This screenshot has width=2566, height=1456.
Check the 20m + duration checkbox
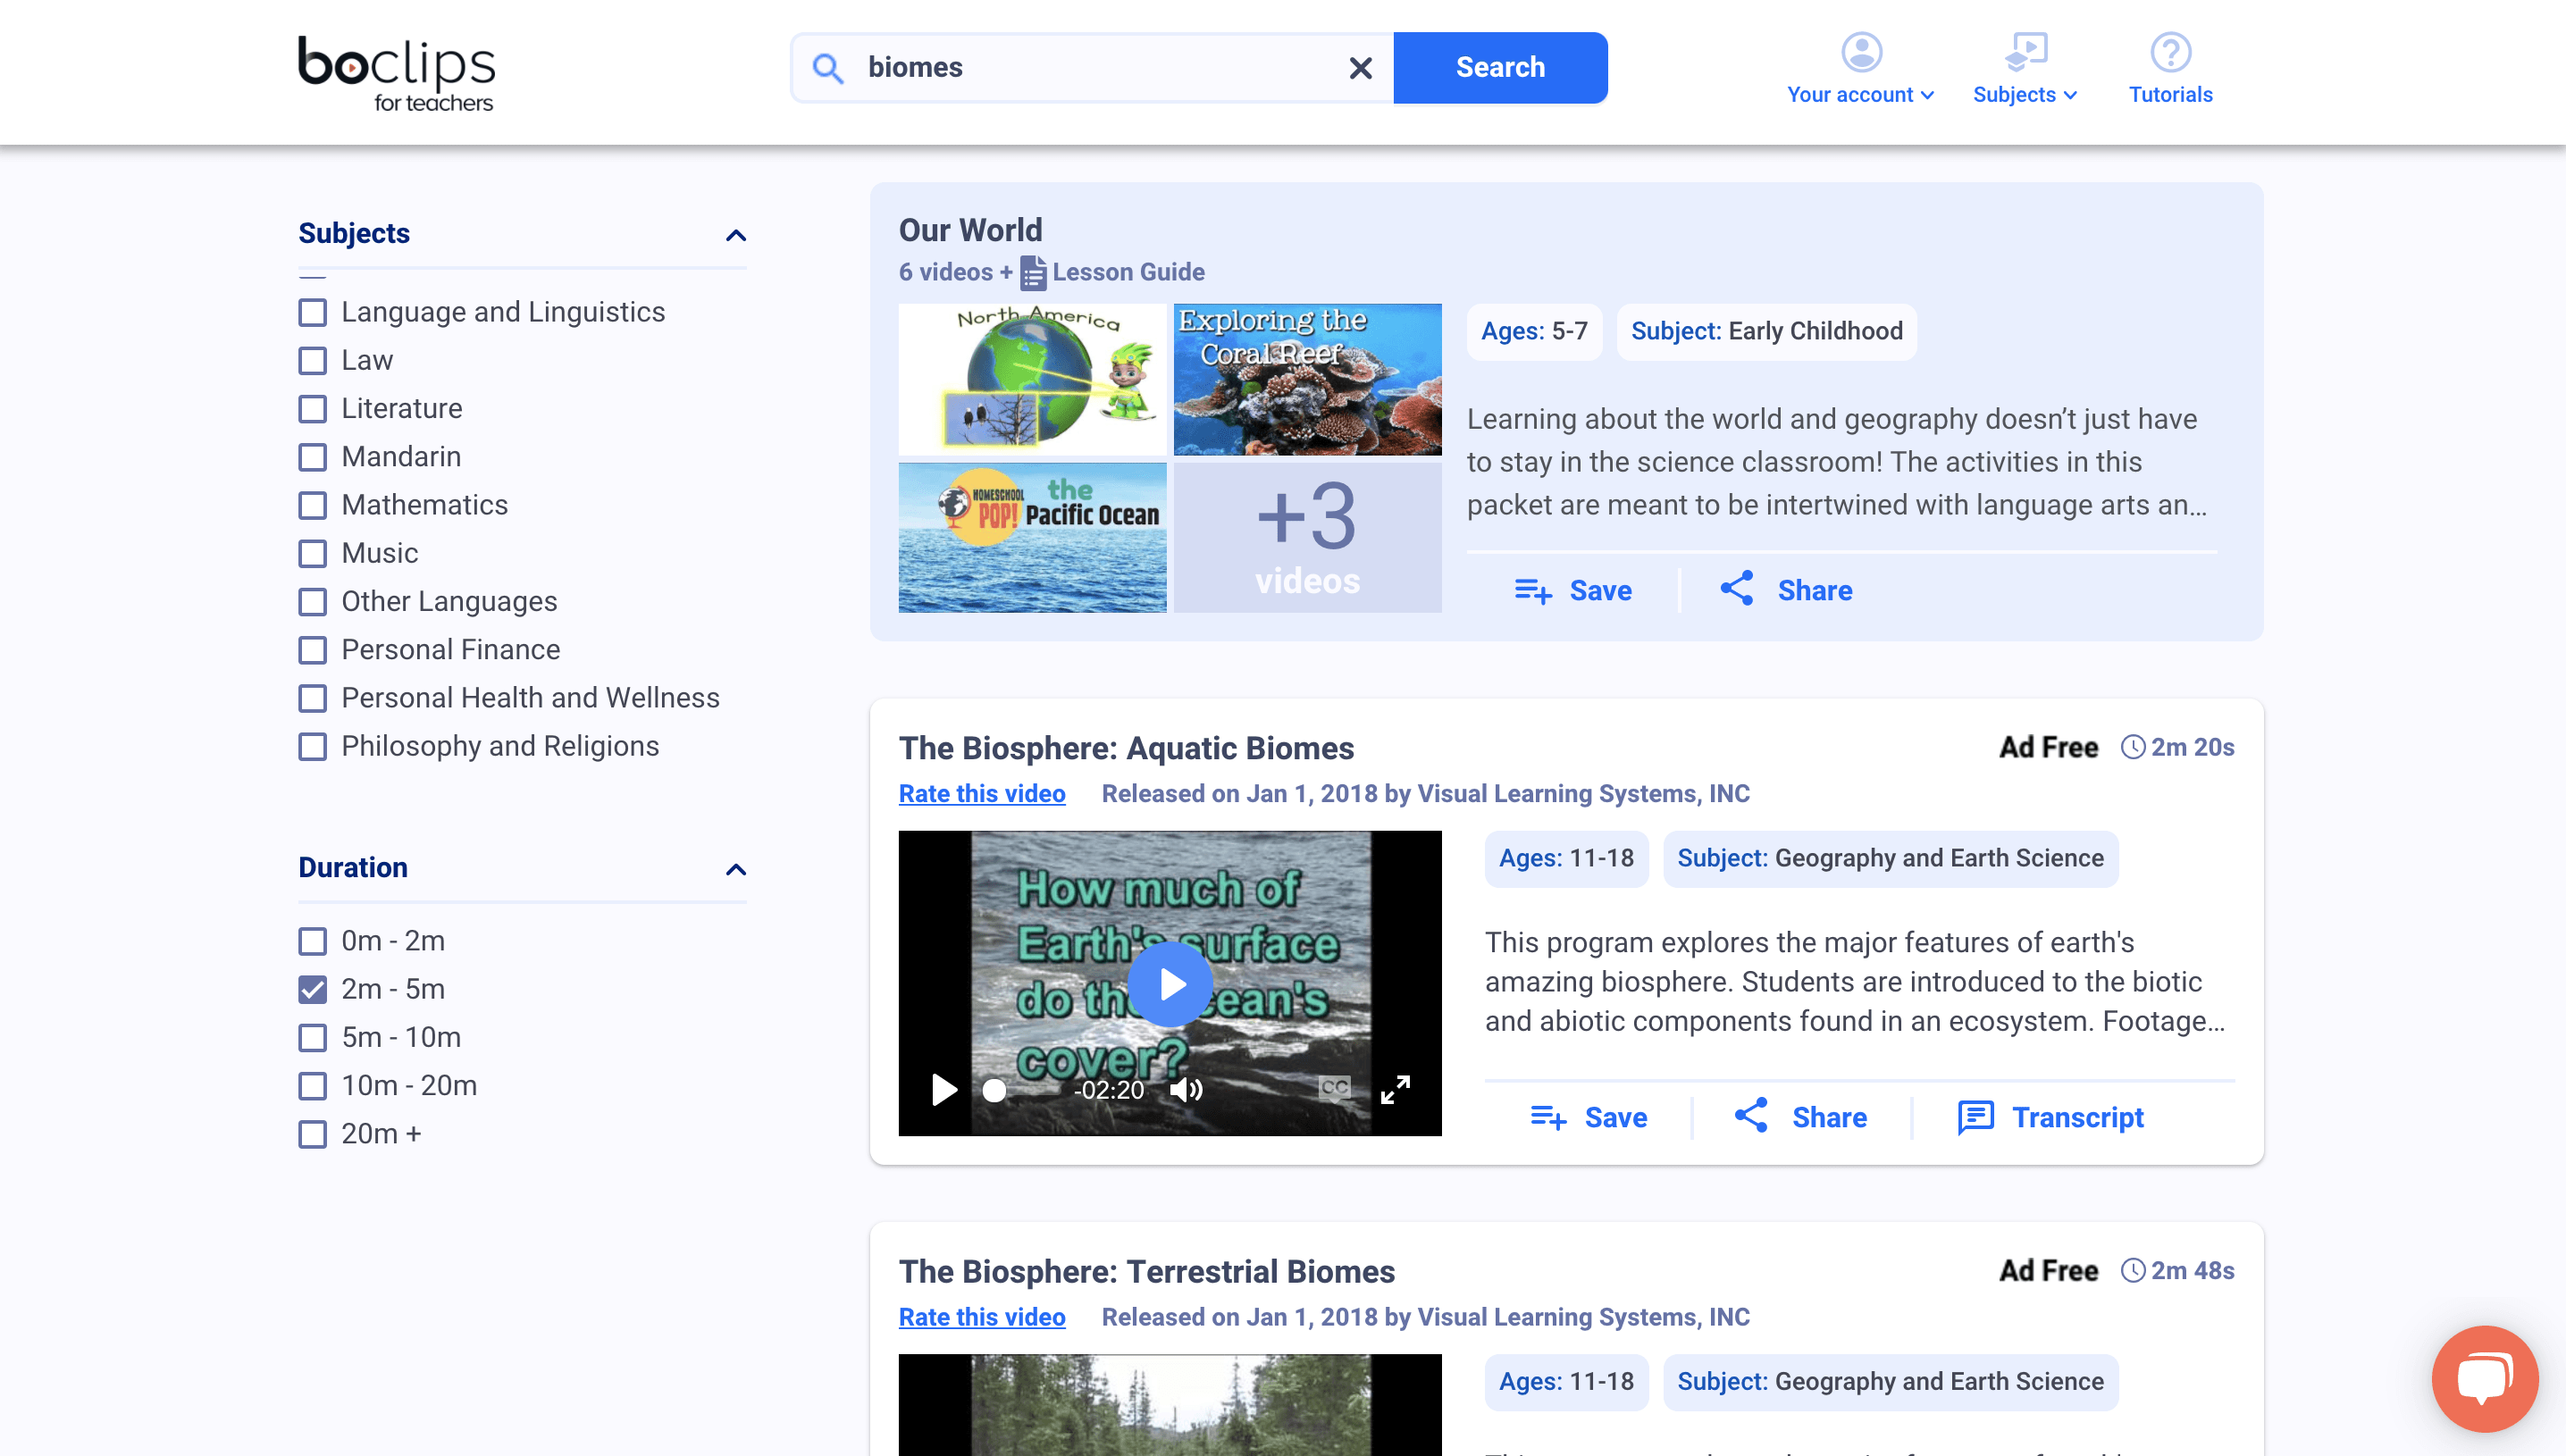click(x=312, y=1134)
